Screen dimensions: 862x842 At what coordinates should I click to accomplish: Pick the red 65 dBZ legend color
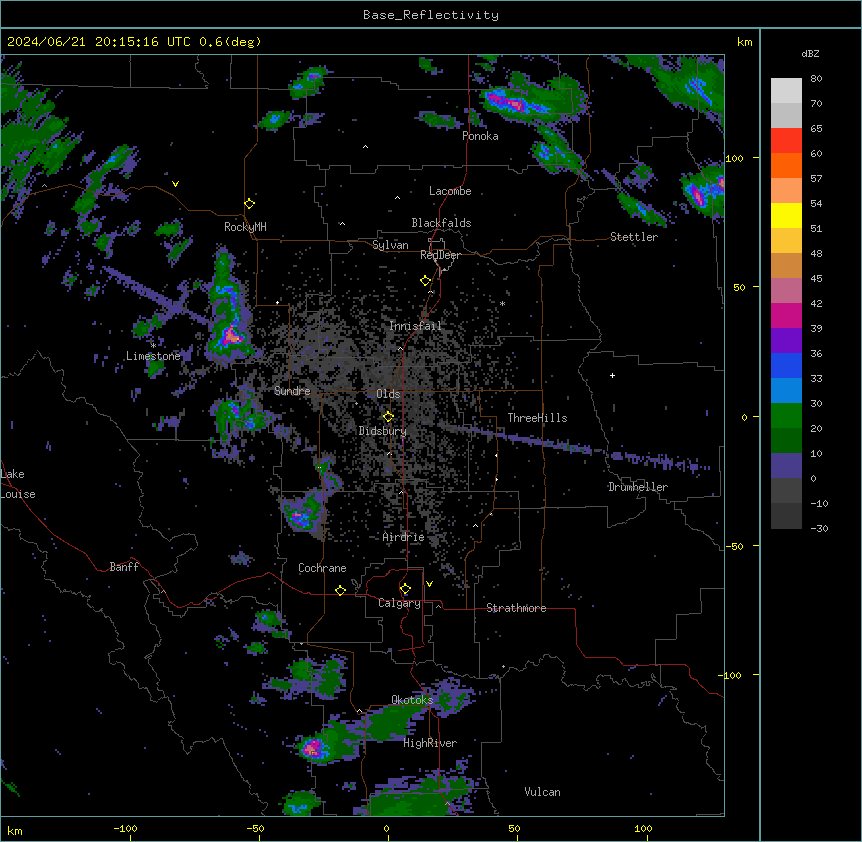(786, 141)
